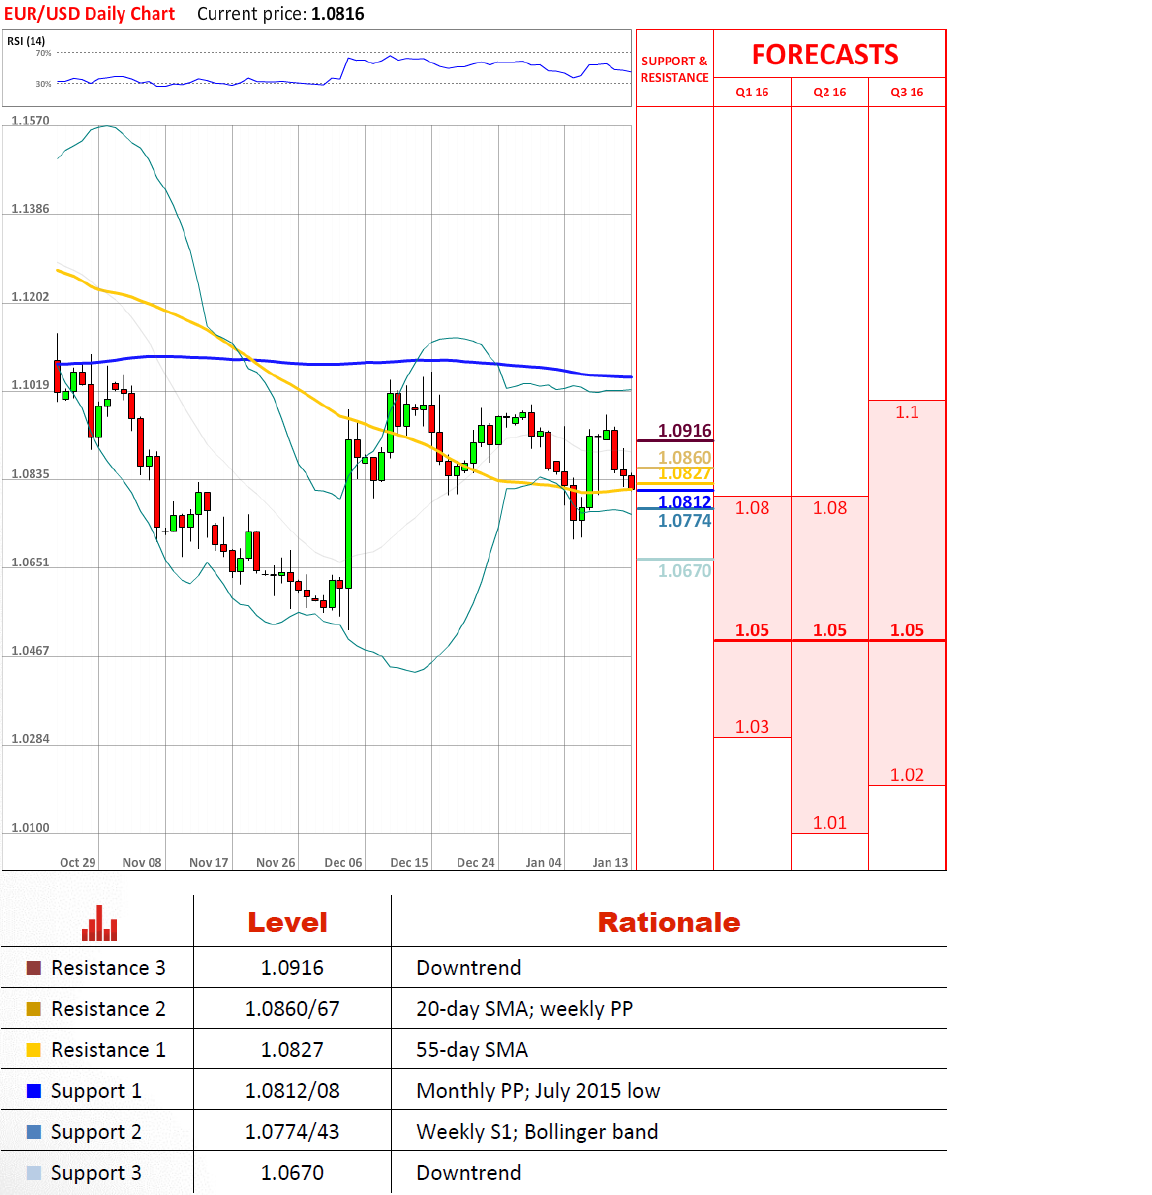
Task: Click the Downtrend rationale for Support 3
Action: point(469,1174)
